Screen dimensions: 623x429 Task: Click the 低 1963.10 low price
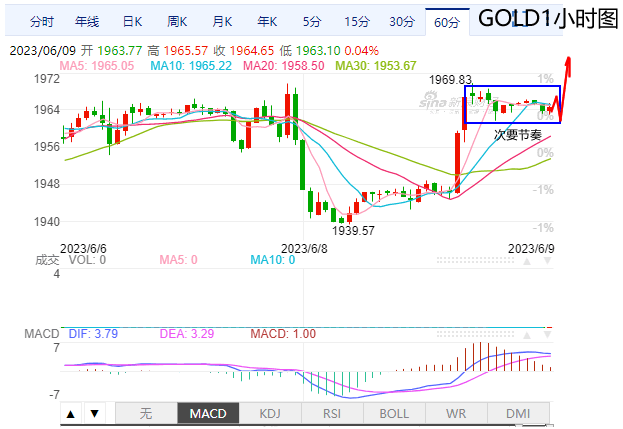[310, 50]
